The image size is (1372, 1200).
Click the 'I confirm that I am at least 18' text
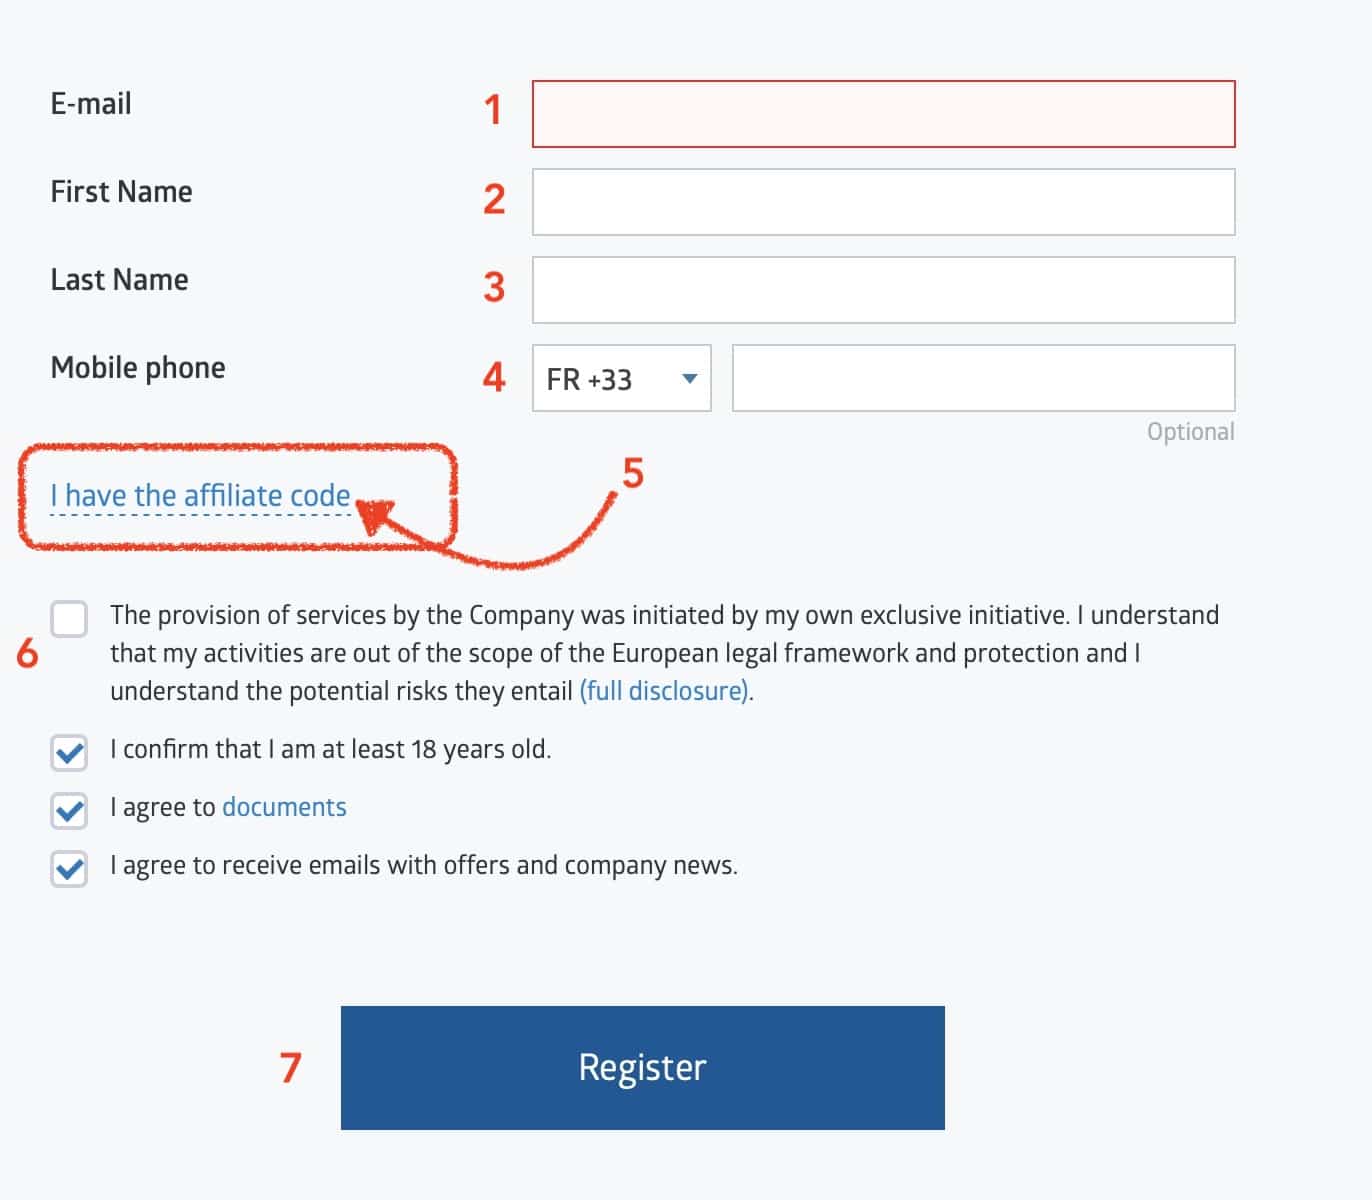click(330, 750)
